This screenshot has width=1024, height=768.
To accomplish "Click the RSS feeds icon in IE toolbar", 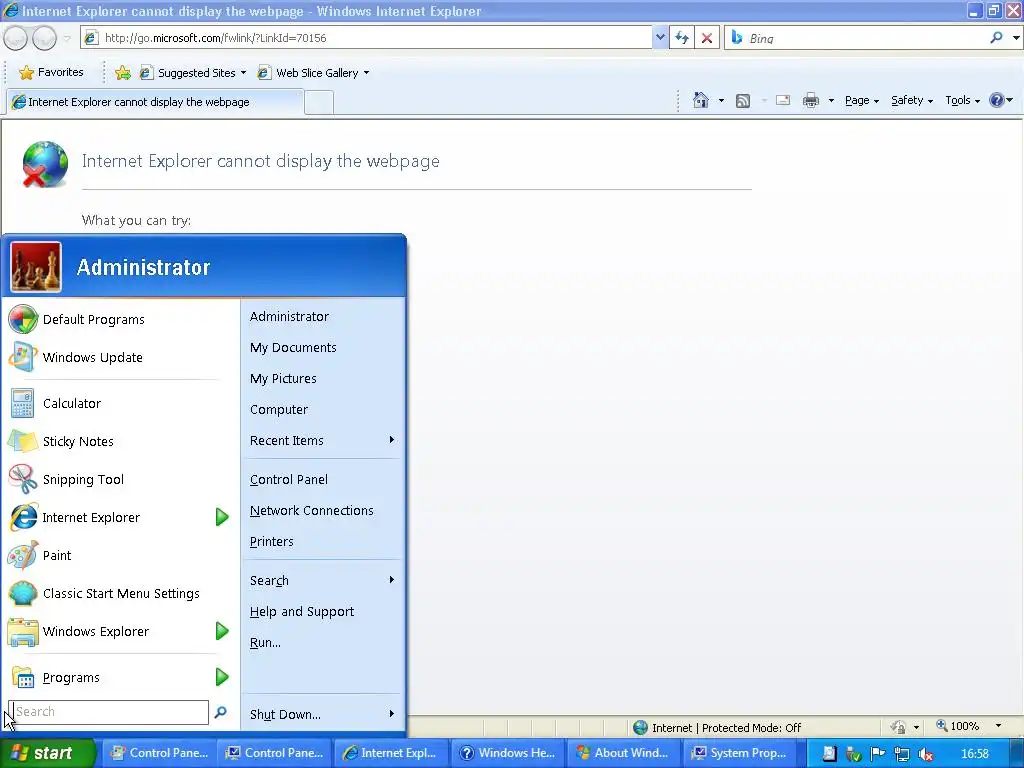I will coord(743,101).
